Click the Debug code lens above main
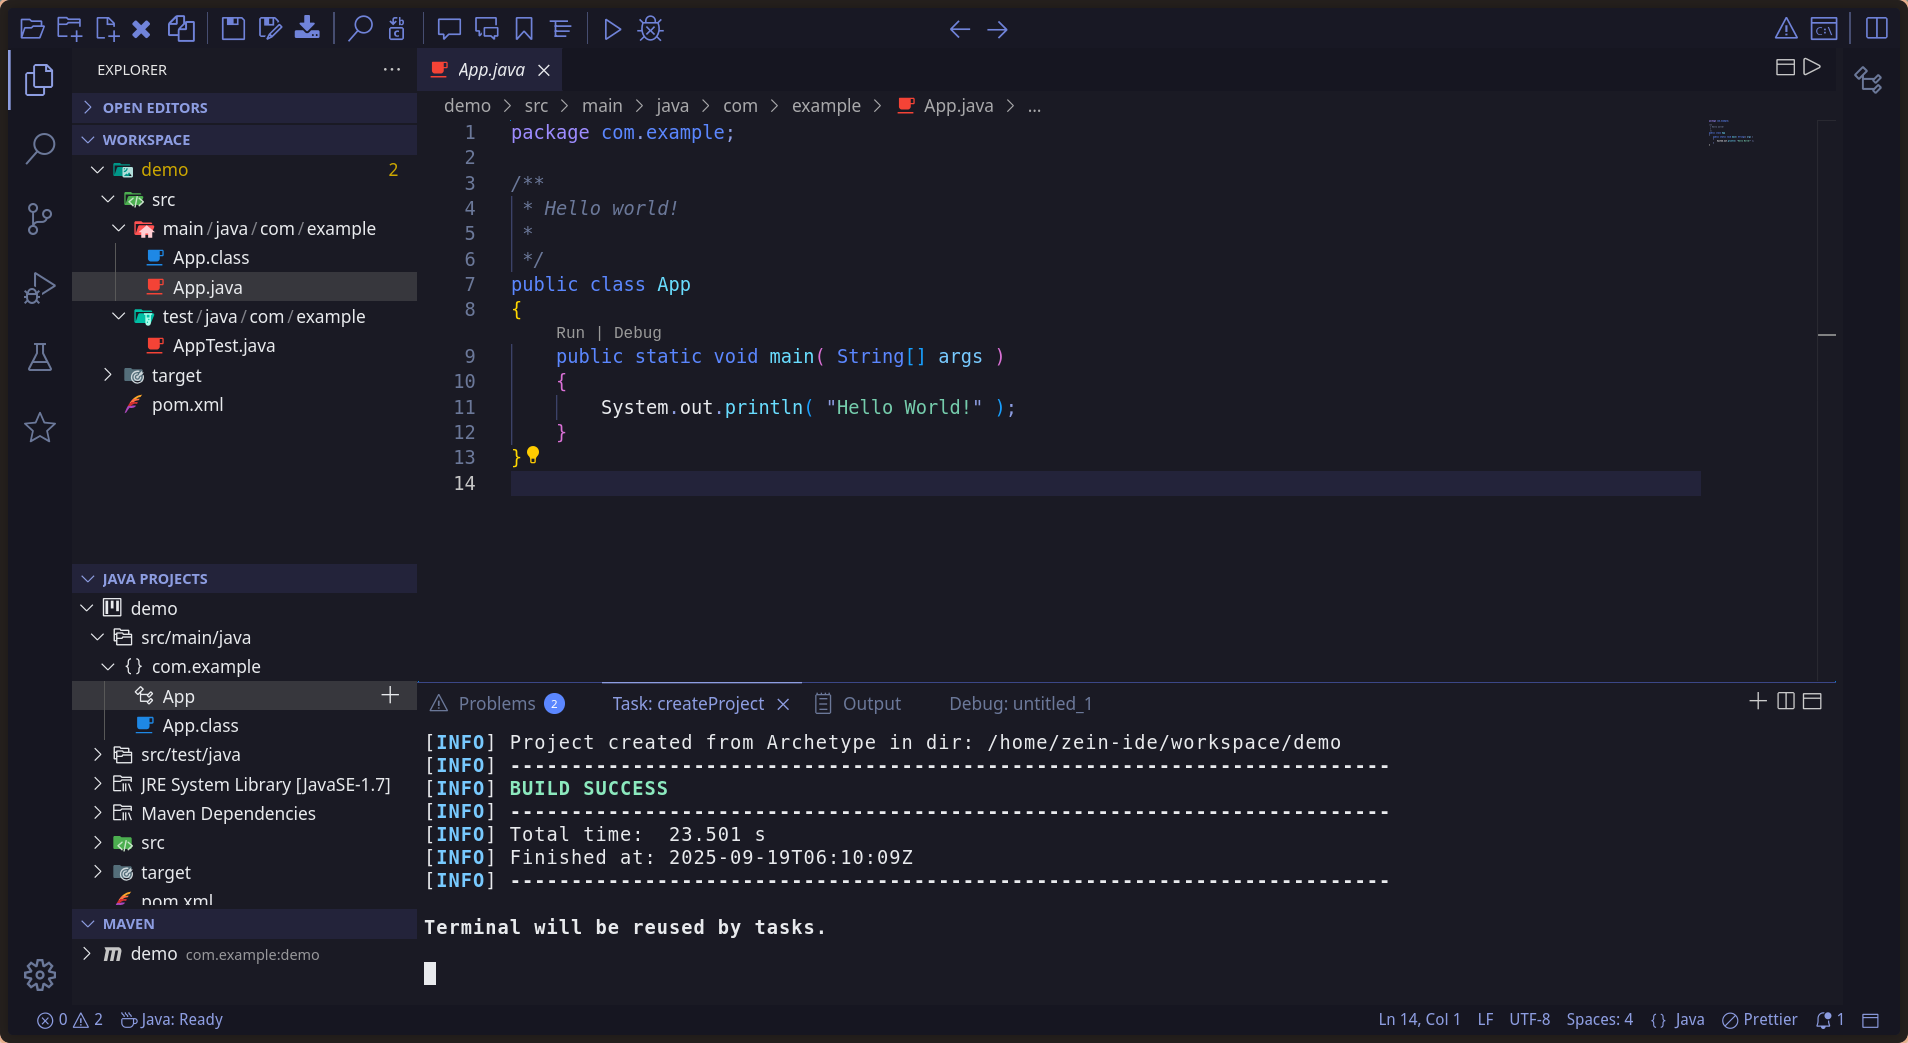Viewport: 1908px width, 1043px height. tap(637, 333)
